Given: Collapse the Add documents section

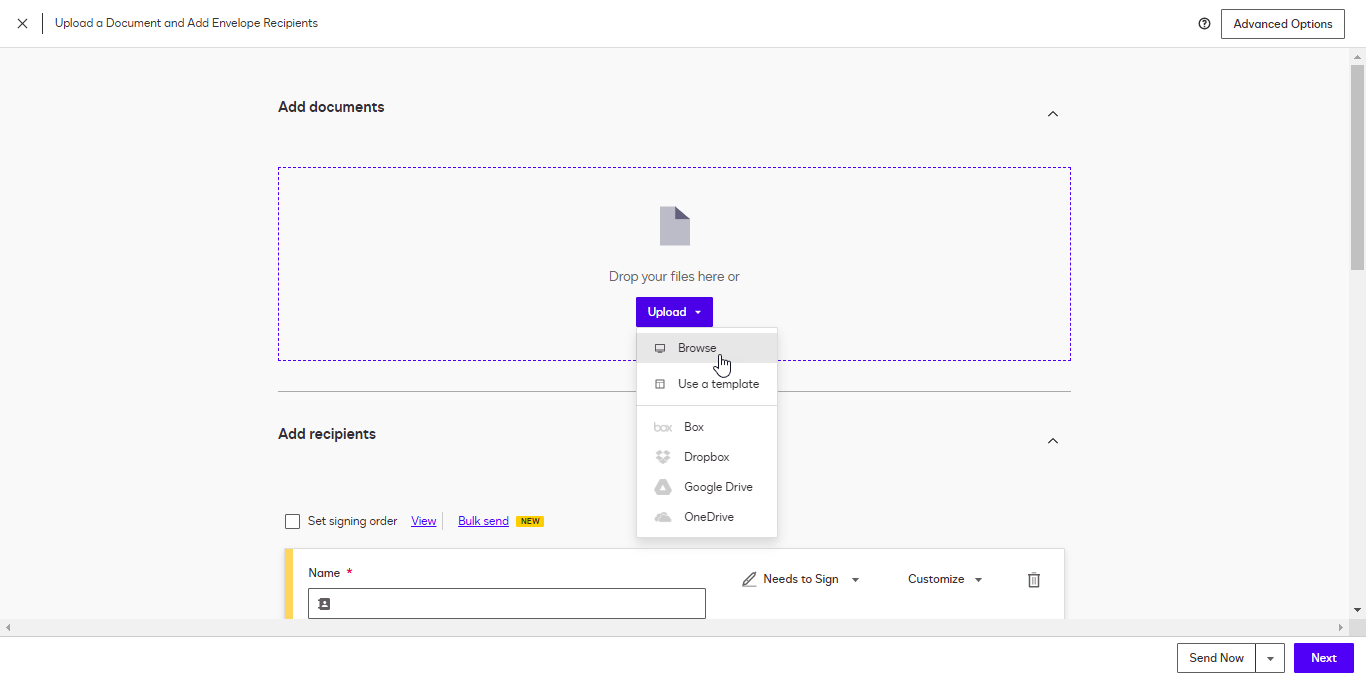Looking at the screenshot, I should 1052,114.
